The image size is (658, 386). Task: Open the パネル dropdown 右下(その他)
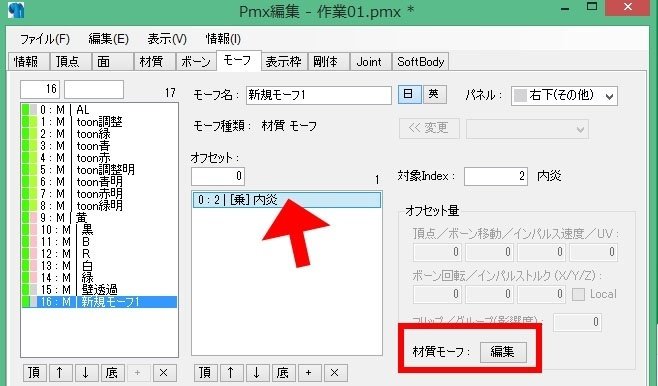(x=564, y=96)
